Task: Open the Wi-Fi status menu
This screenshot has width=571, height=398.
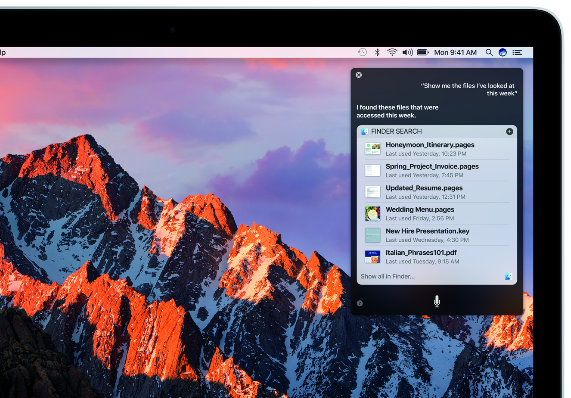Action: tap(392, 52)
